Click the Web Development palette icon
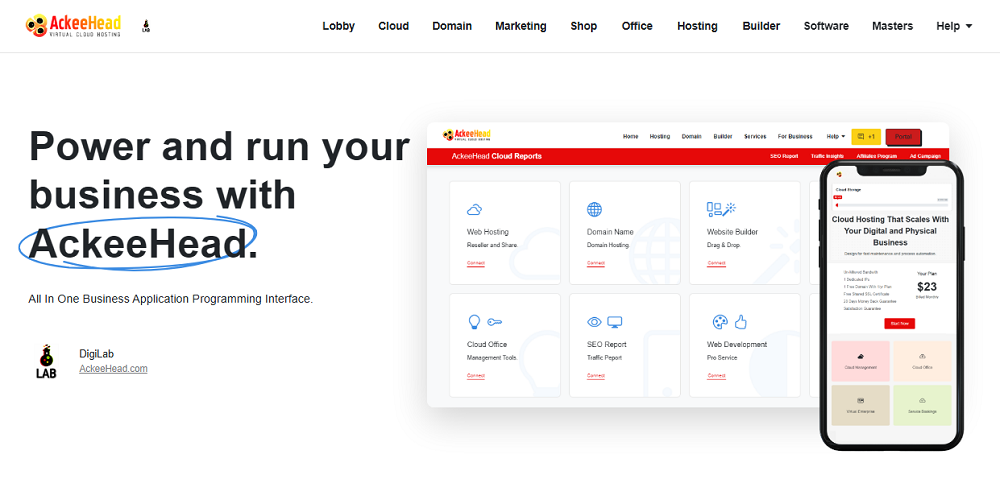 [x=719, y=322]
